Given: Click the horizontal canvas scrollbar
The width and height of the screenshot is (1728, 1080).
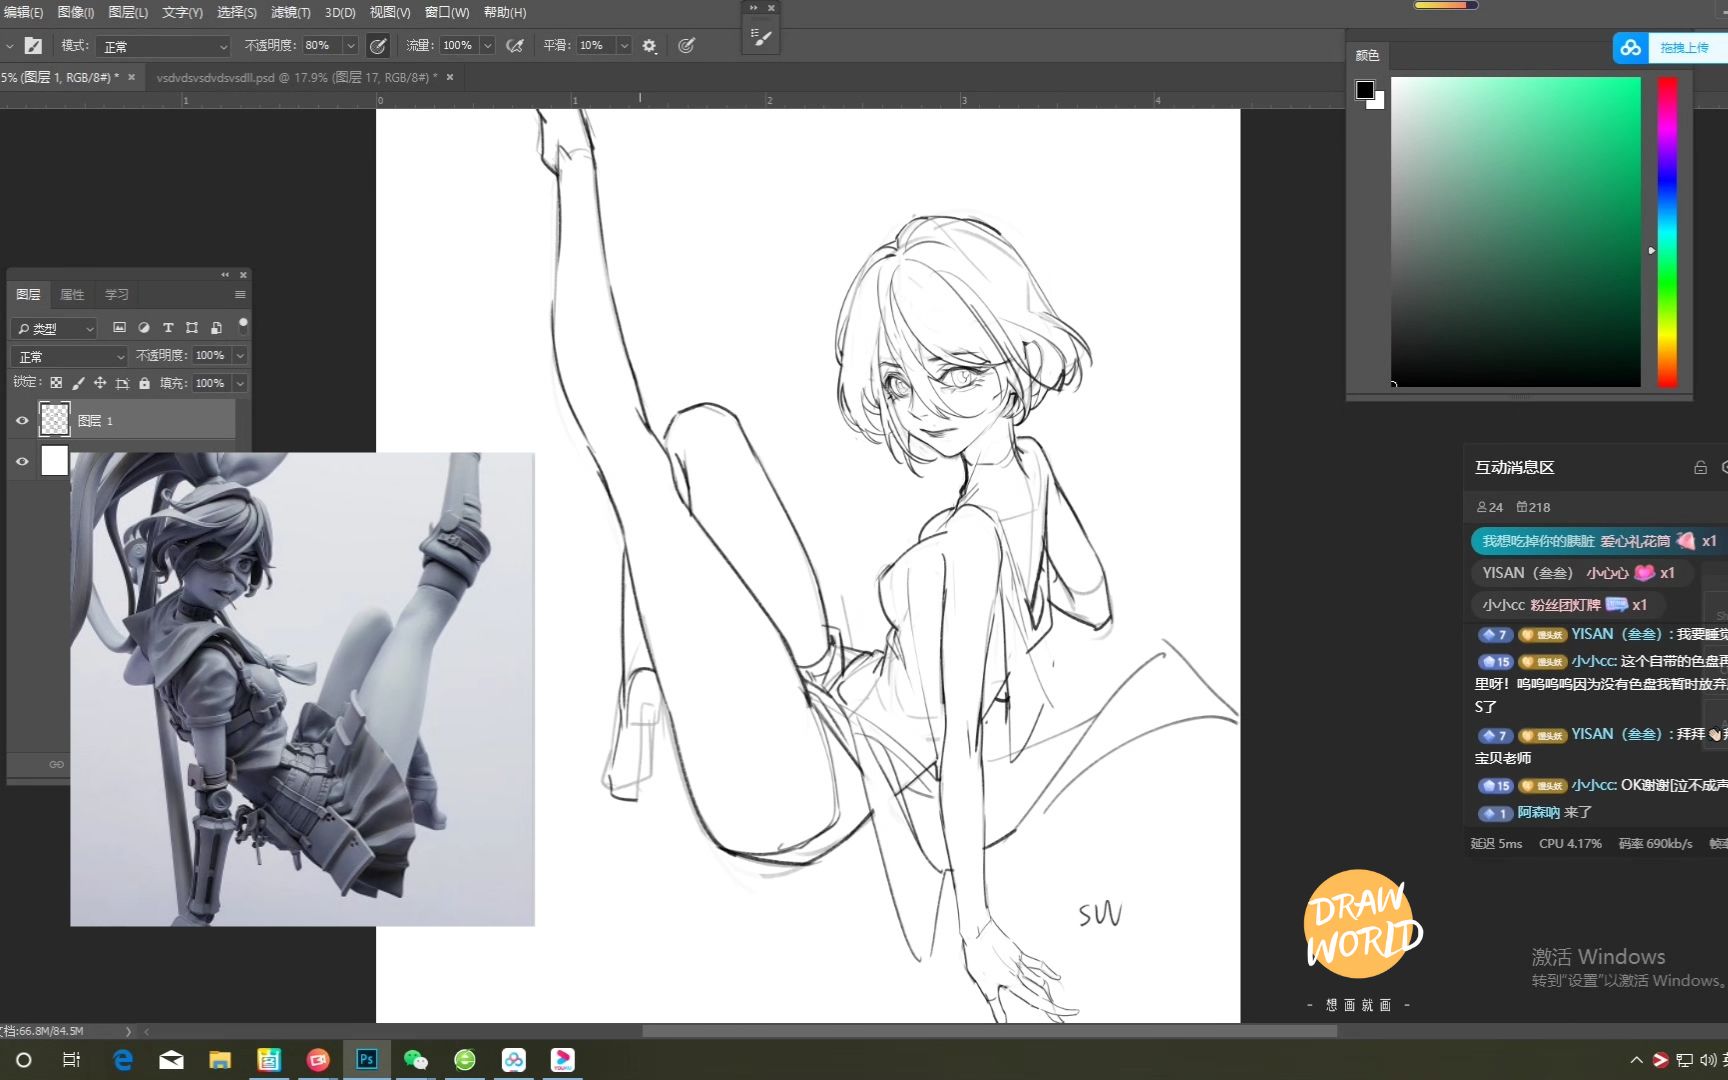Looking at the screenshot, I should click(988, 1031).
